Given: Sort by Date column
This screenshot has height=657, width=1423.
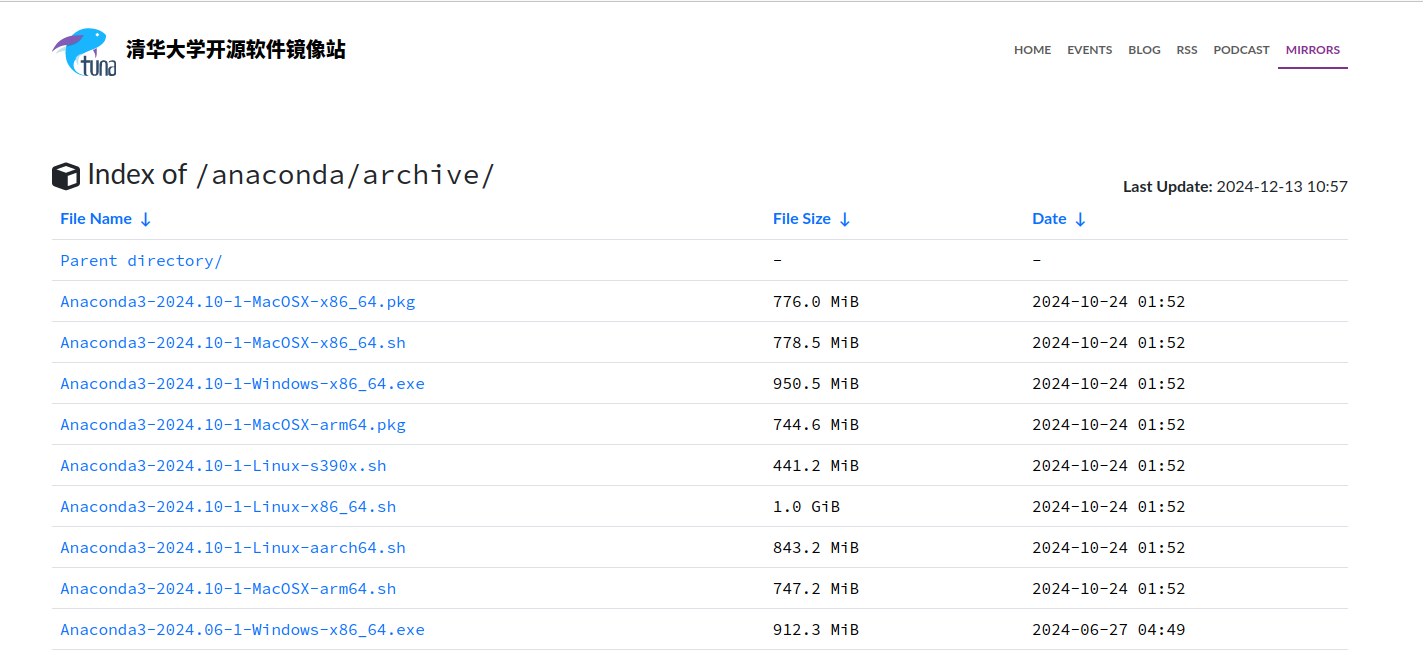Looking at the screenshot, I should pyautogui.click(x=1059, y=219).
